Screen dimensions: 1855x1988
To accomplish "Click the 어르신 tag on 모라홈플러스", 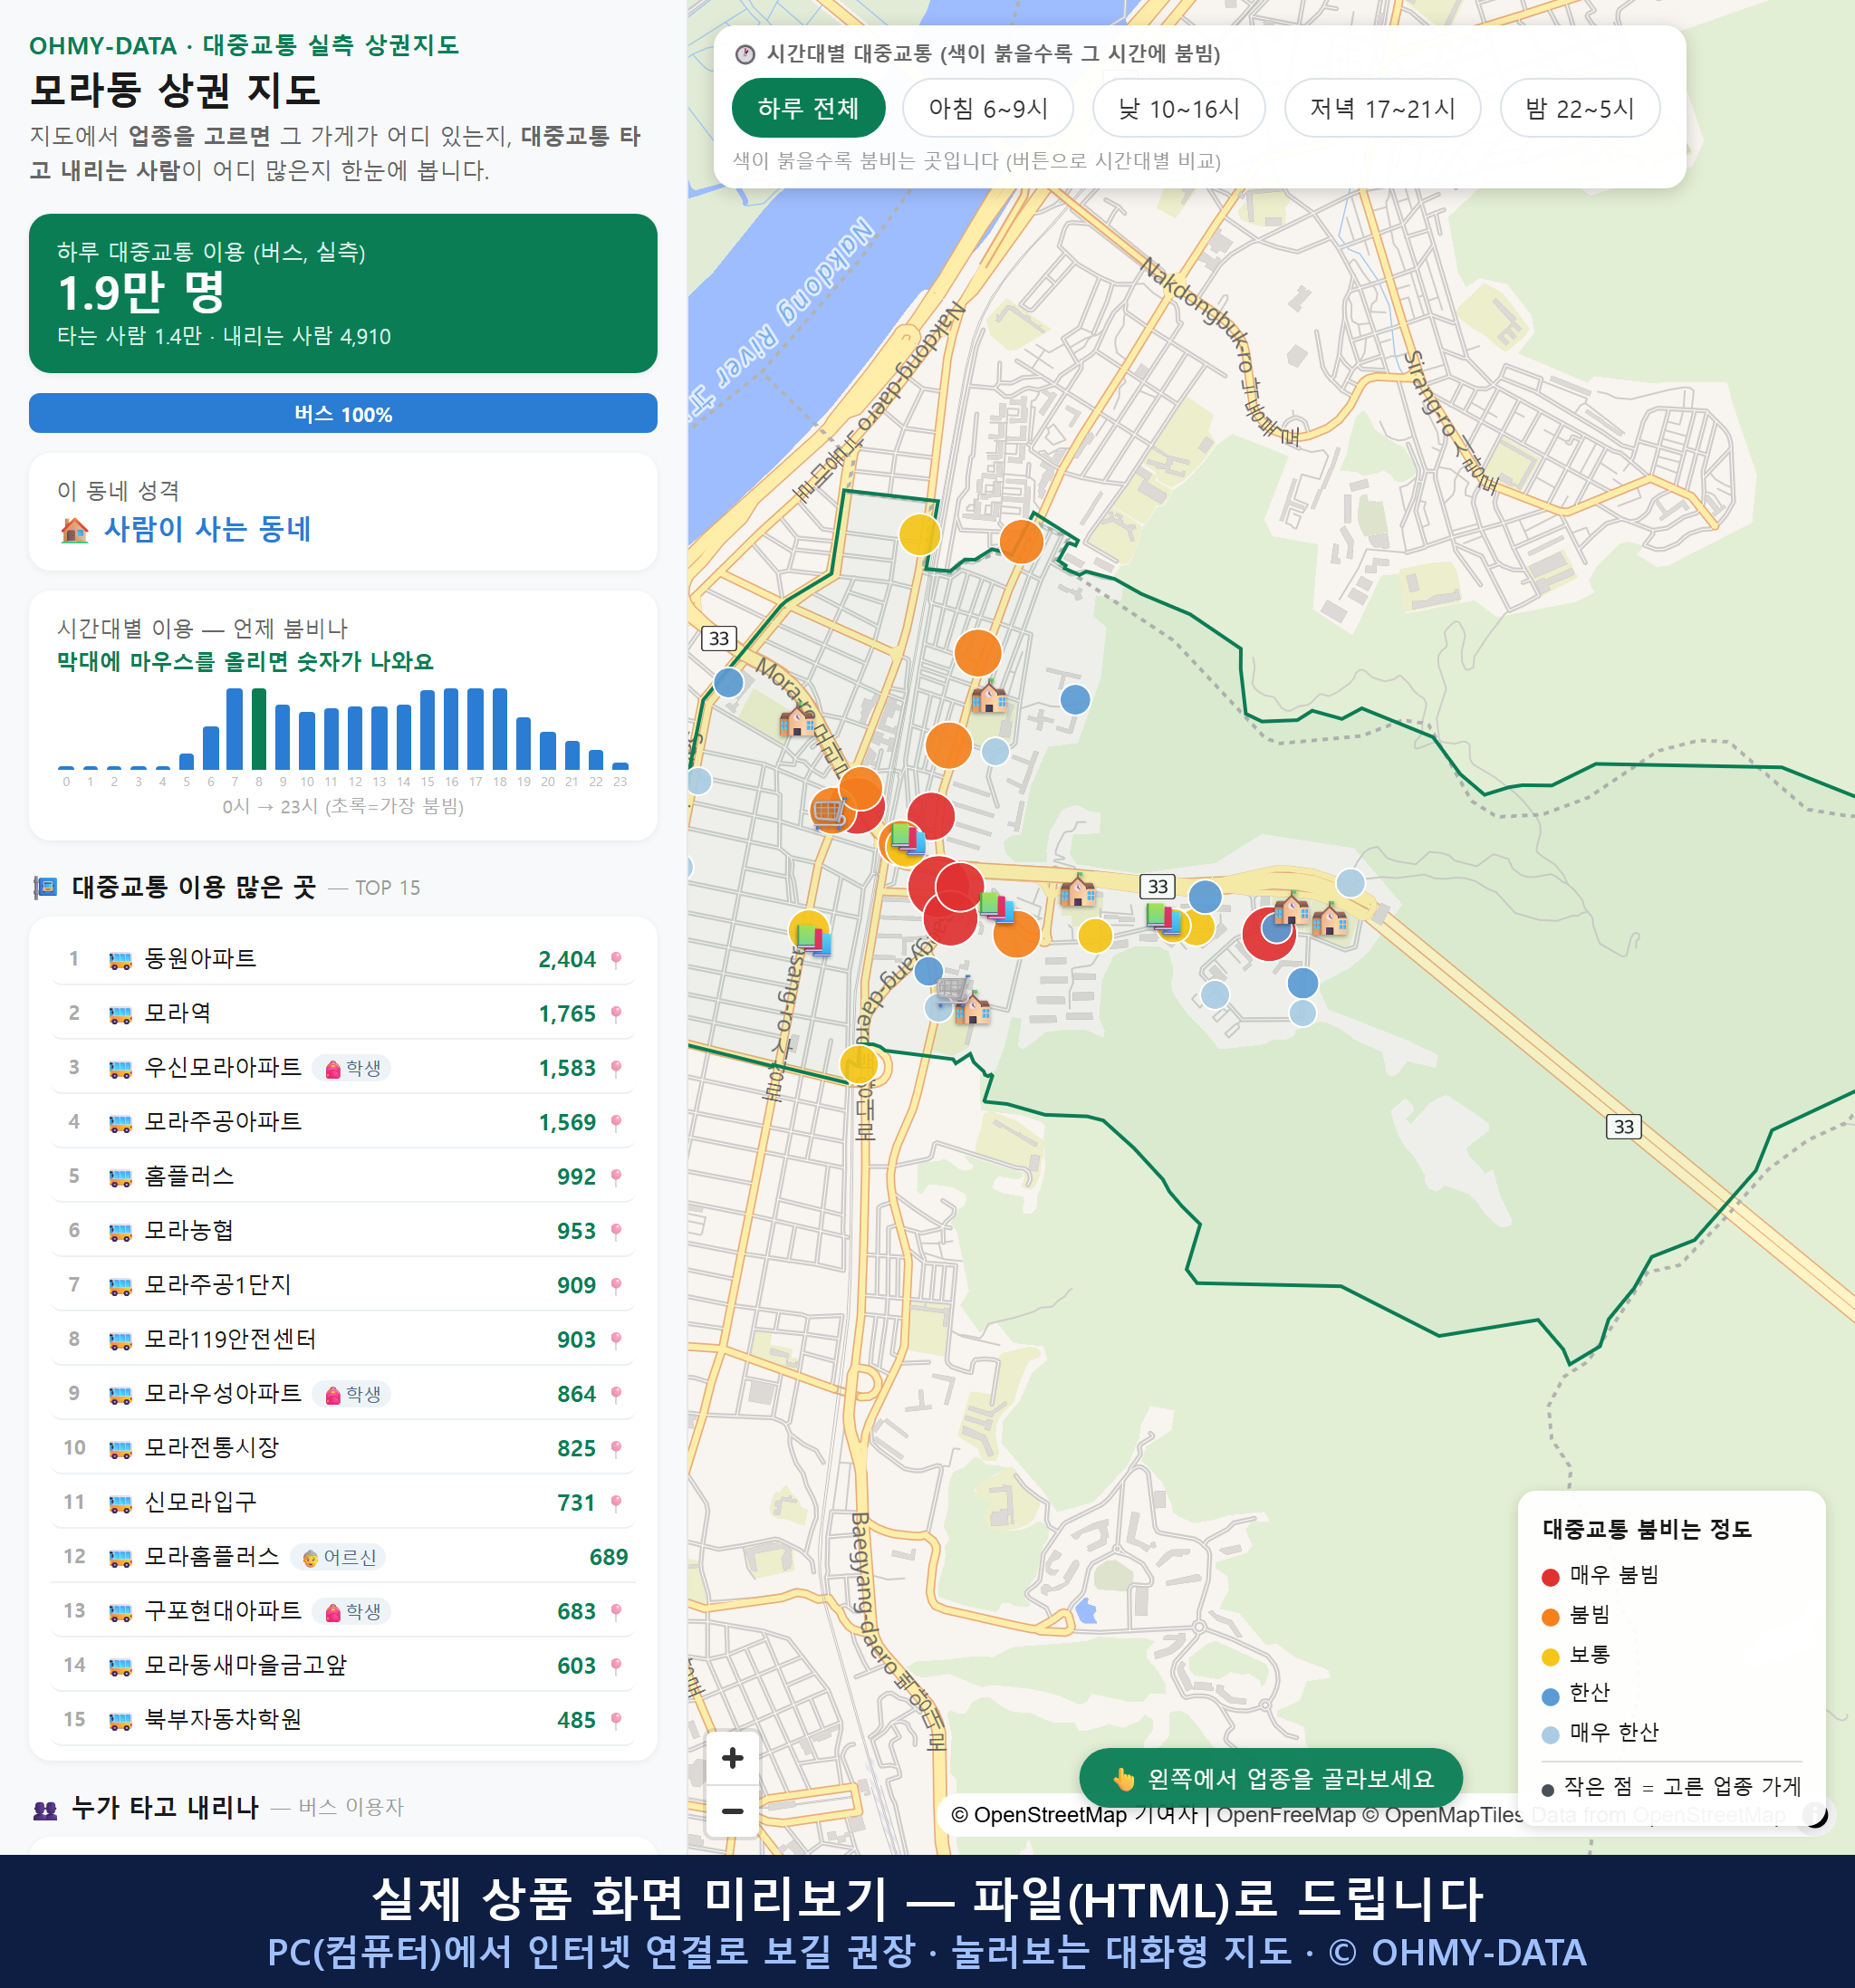I will (x=339, y=1557).
